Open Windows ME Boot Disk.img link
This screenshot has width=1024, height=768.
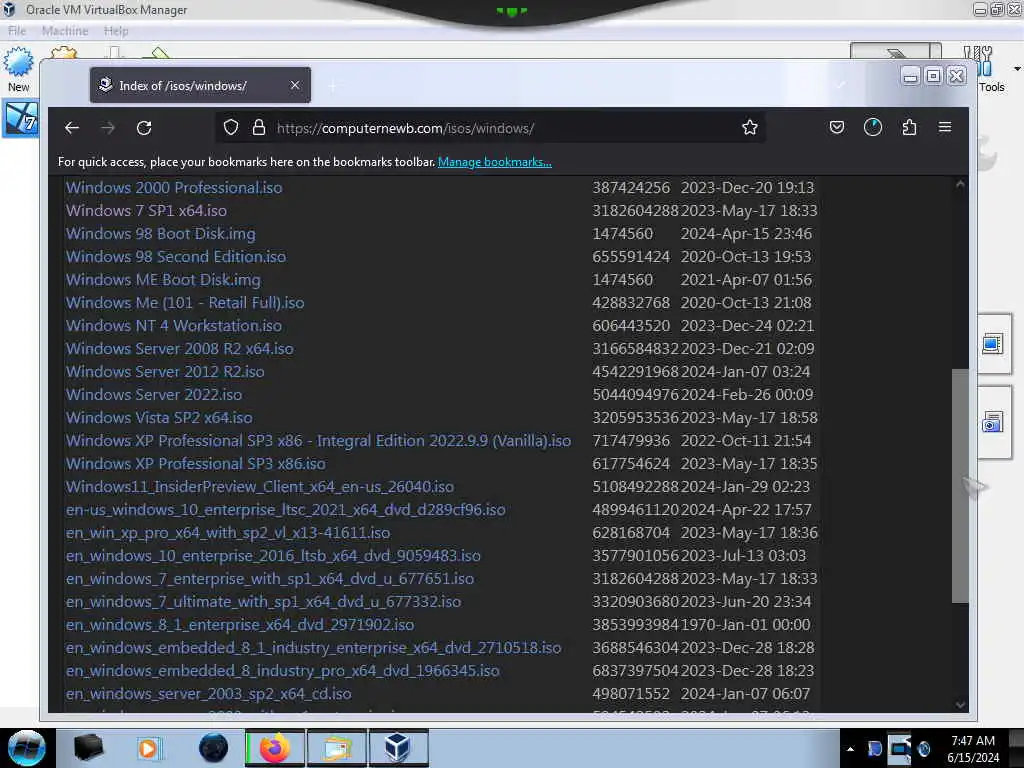click(163, 280)
